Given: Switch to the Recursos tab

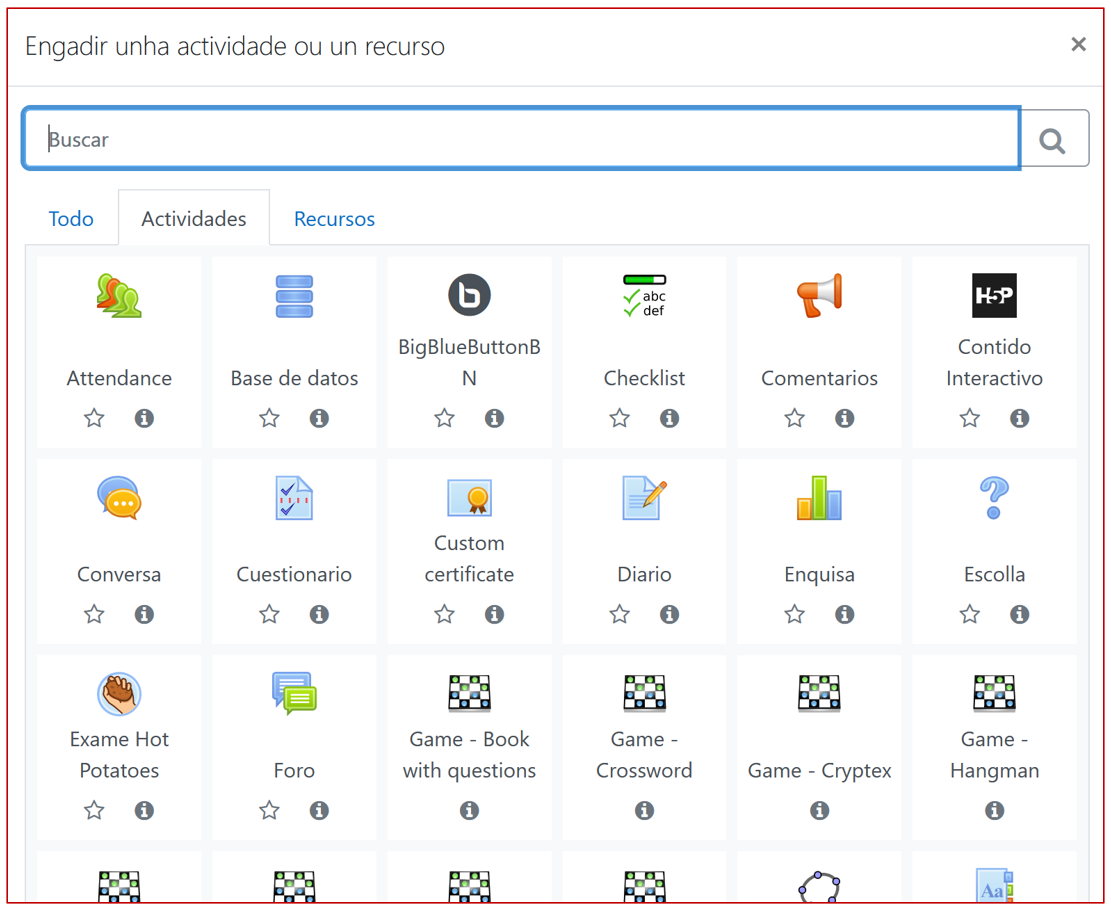Looking at the screenshot, I should 334,219.
